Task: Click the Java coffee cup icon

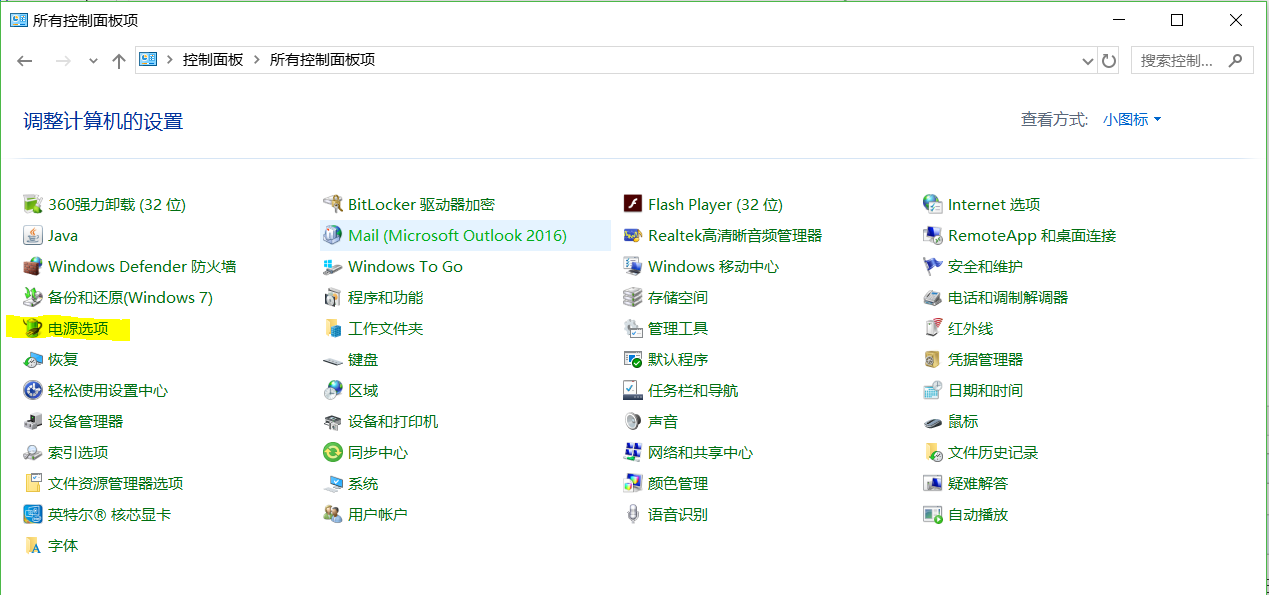Action: (x=33, y=235)
